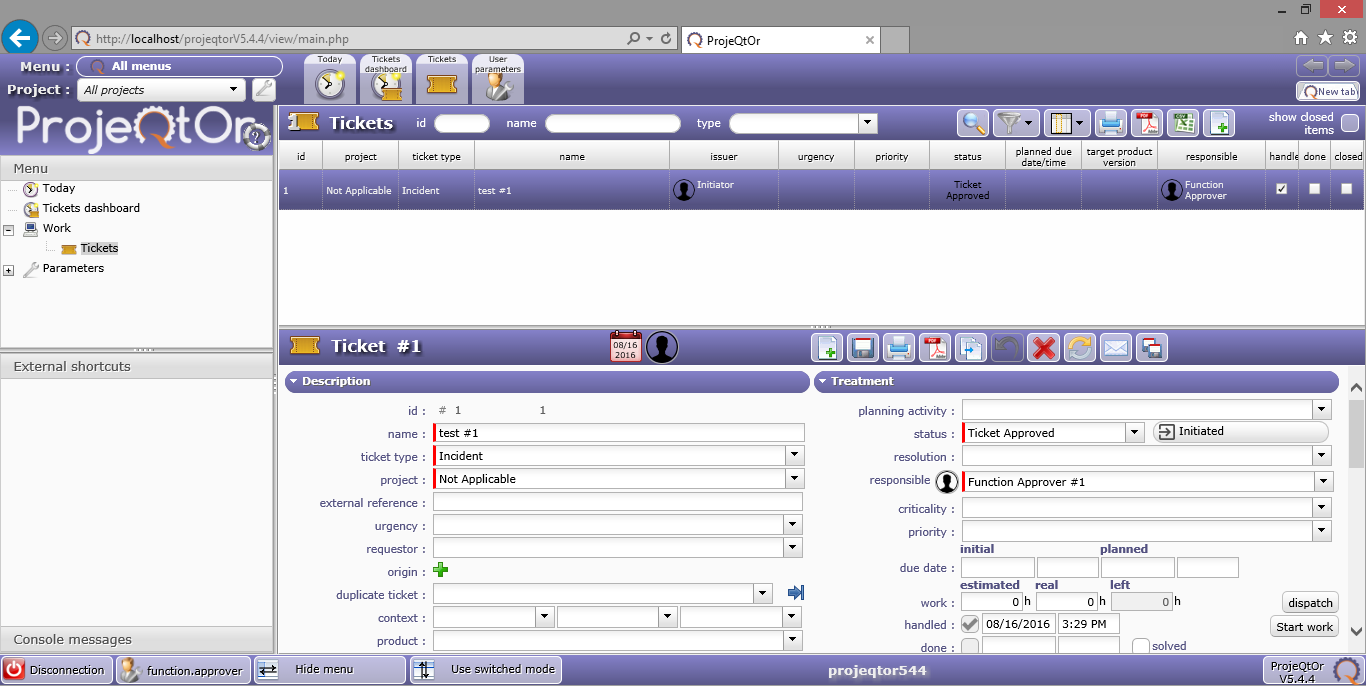1366x686 pixels.
Task: Export Ticket #1 to PDF
Action: (x=935, y=348)
